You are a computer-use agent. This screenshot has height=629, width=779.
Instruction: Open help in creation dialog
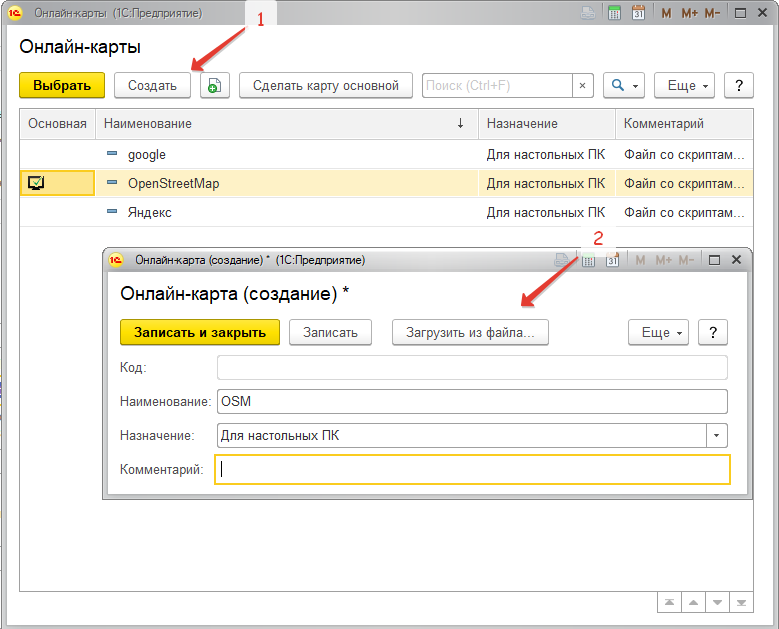click(713, 332)
